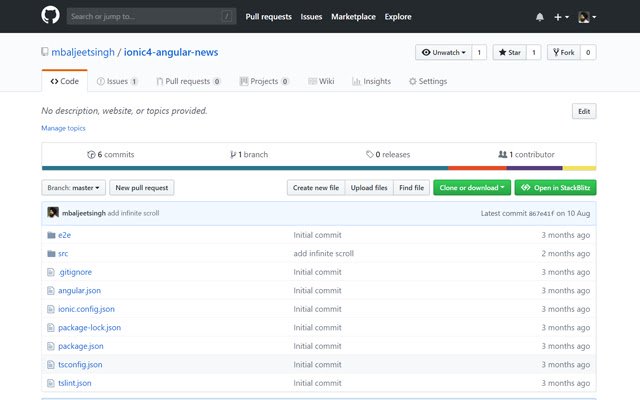Switch to the repository Issues tab
Image resolution: width=640 pixels, height=400 pixels.
click(117, 81)
